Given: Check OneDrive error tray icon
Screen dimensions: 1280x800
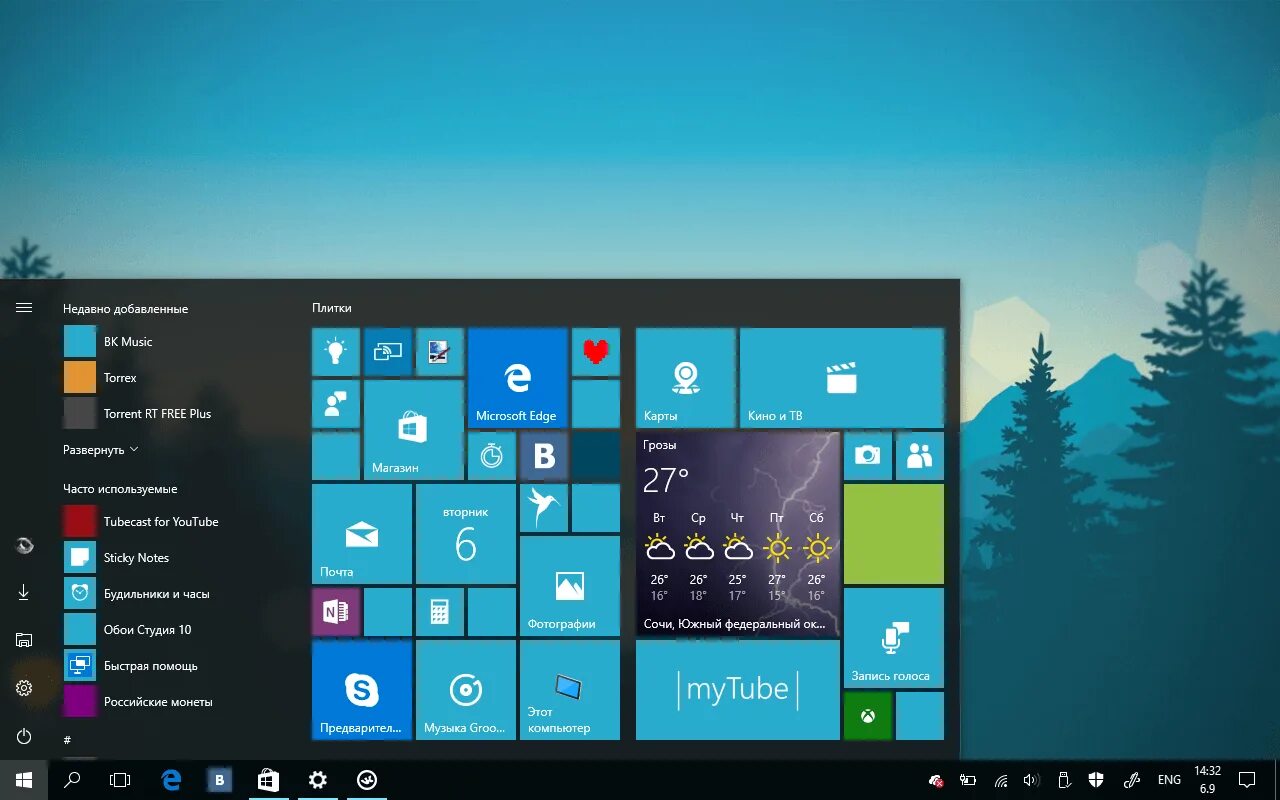Looking at the screenshot, I should [936, 780].
